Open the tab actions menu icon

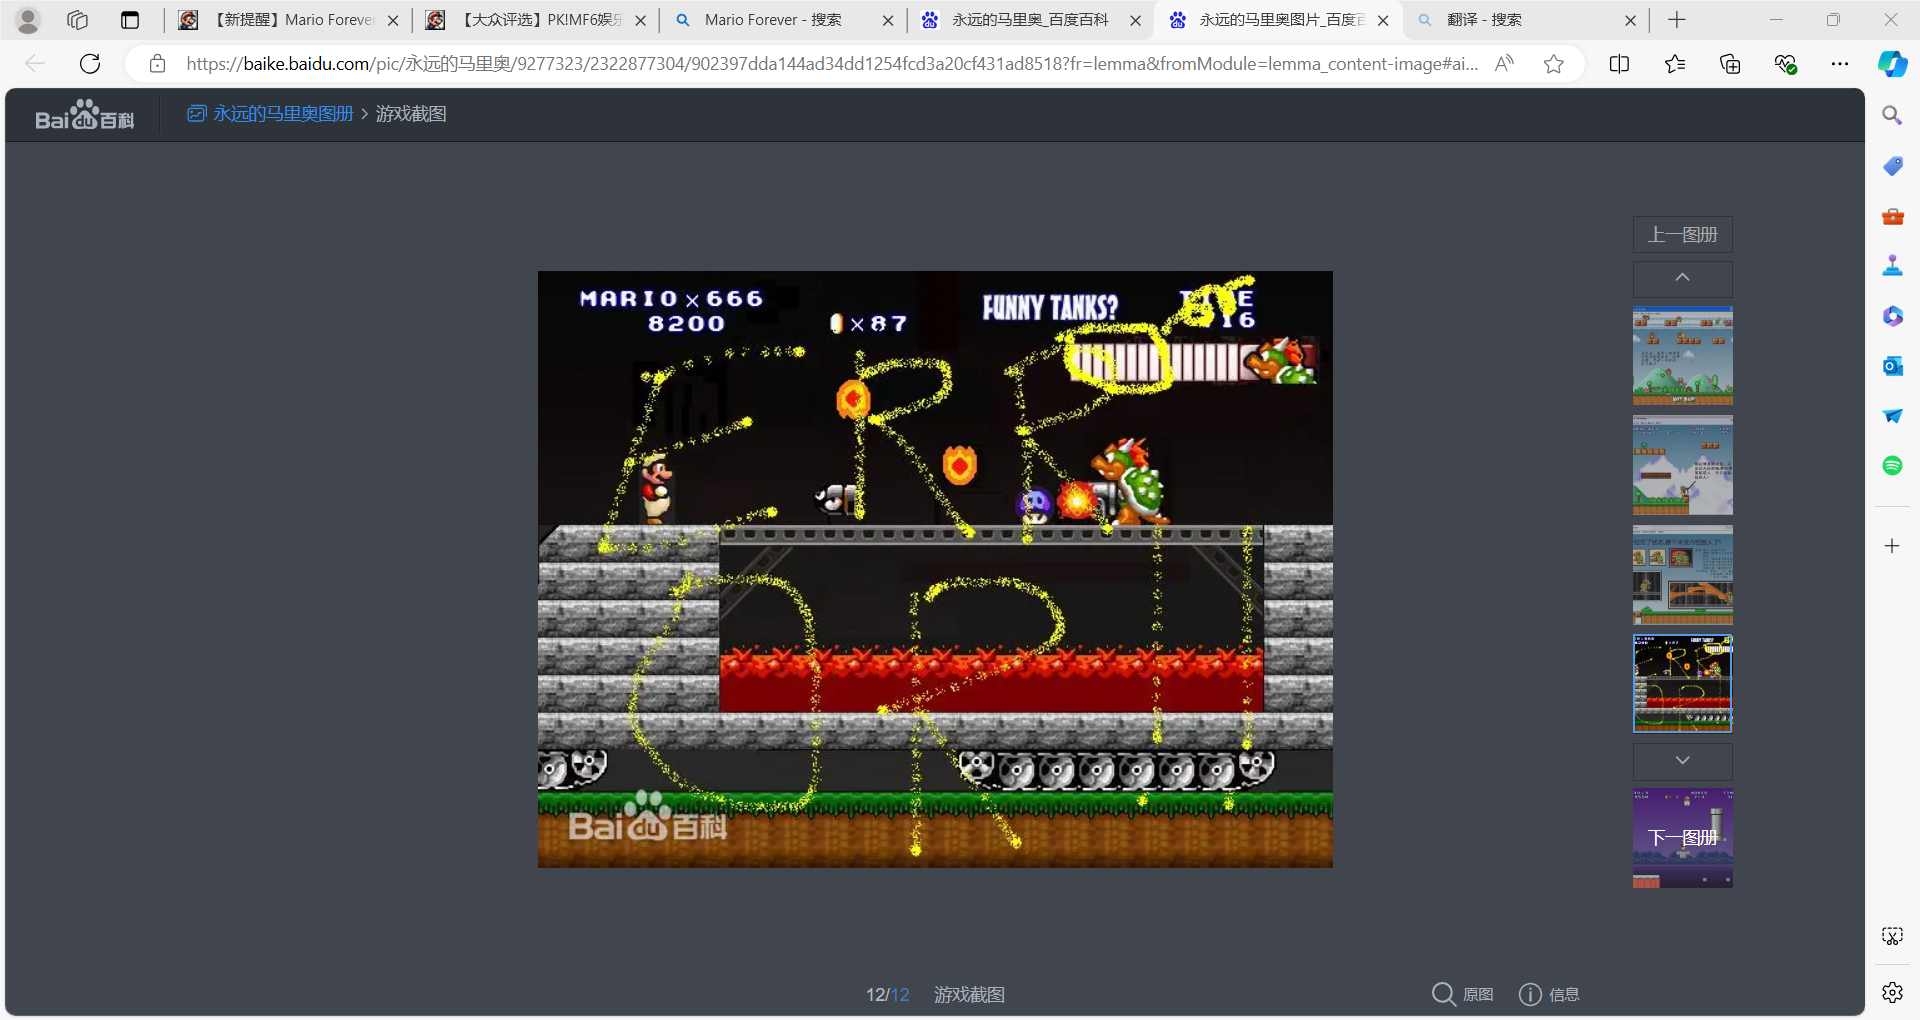pos(130,20)
